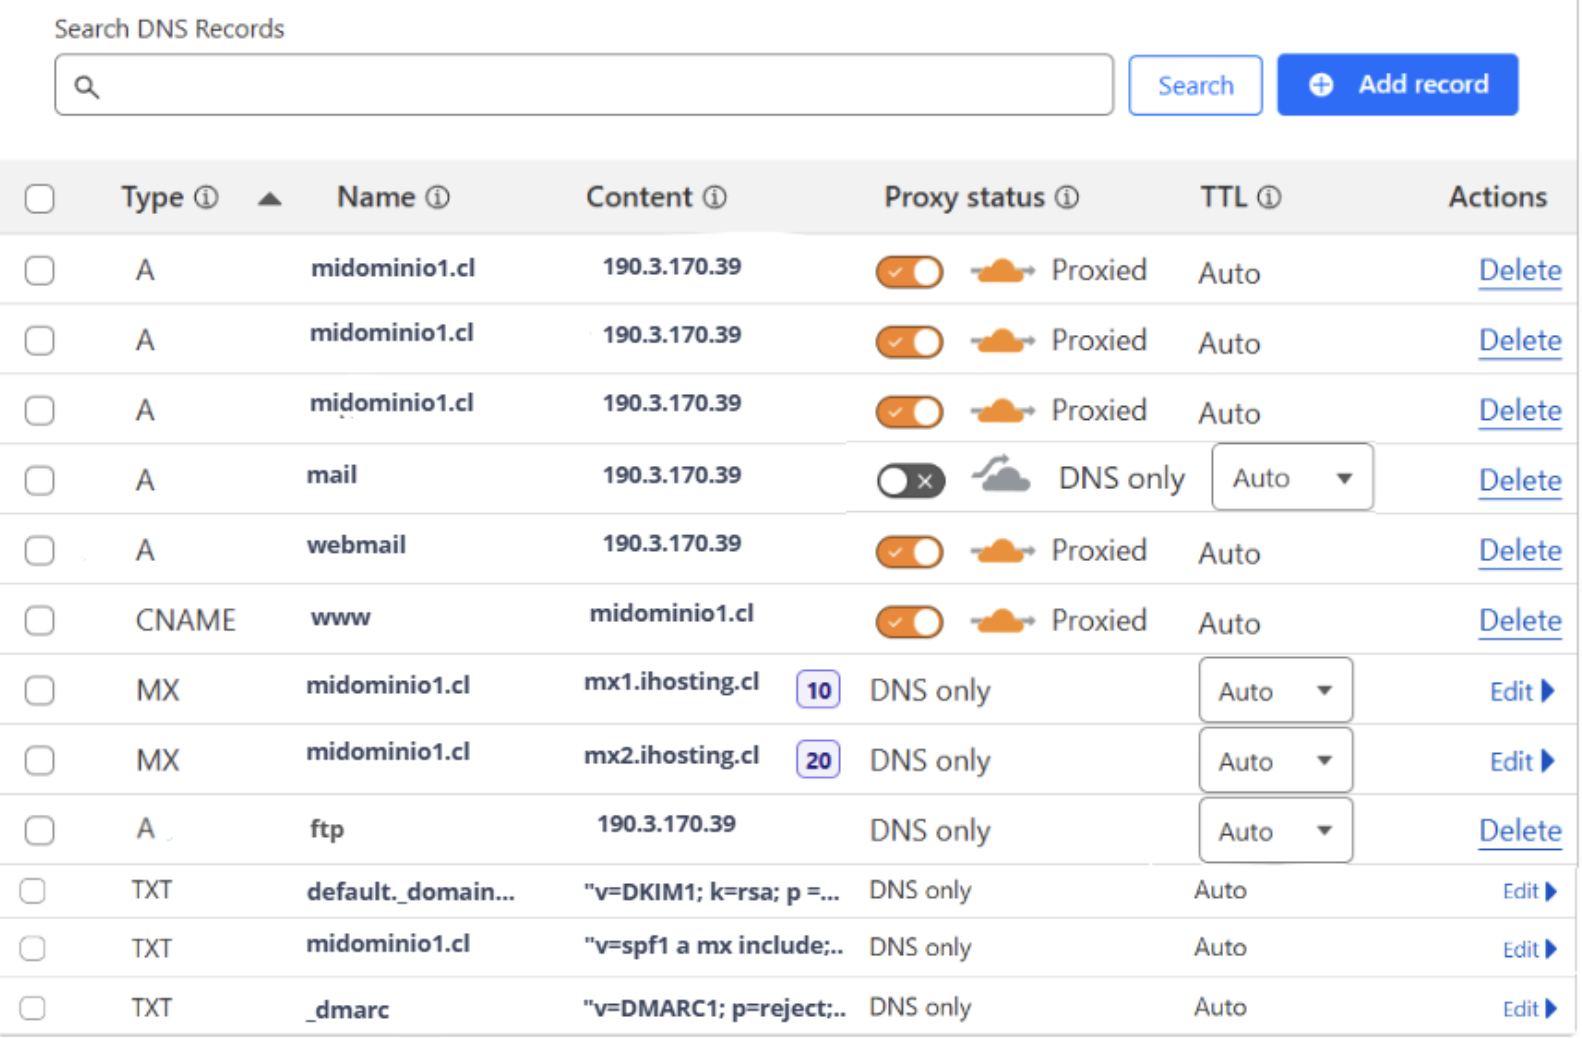Sort by Type using the arrow
1582x1038 pixels.
coord(269,199)
